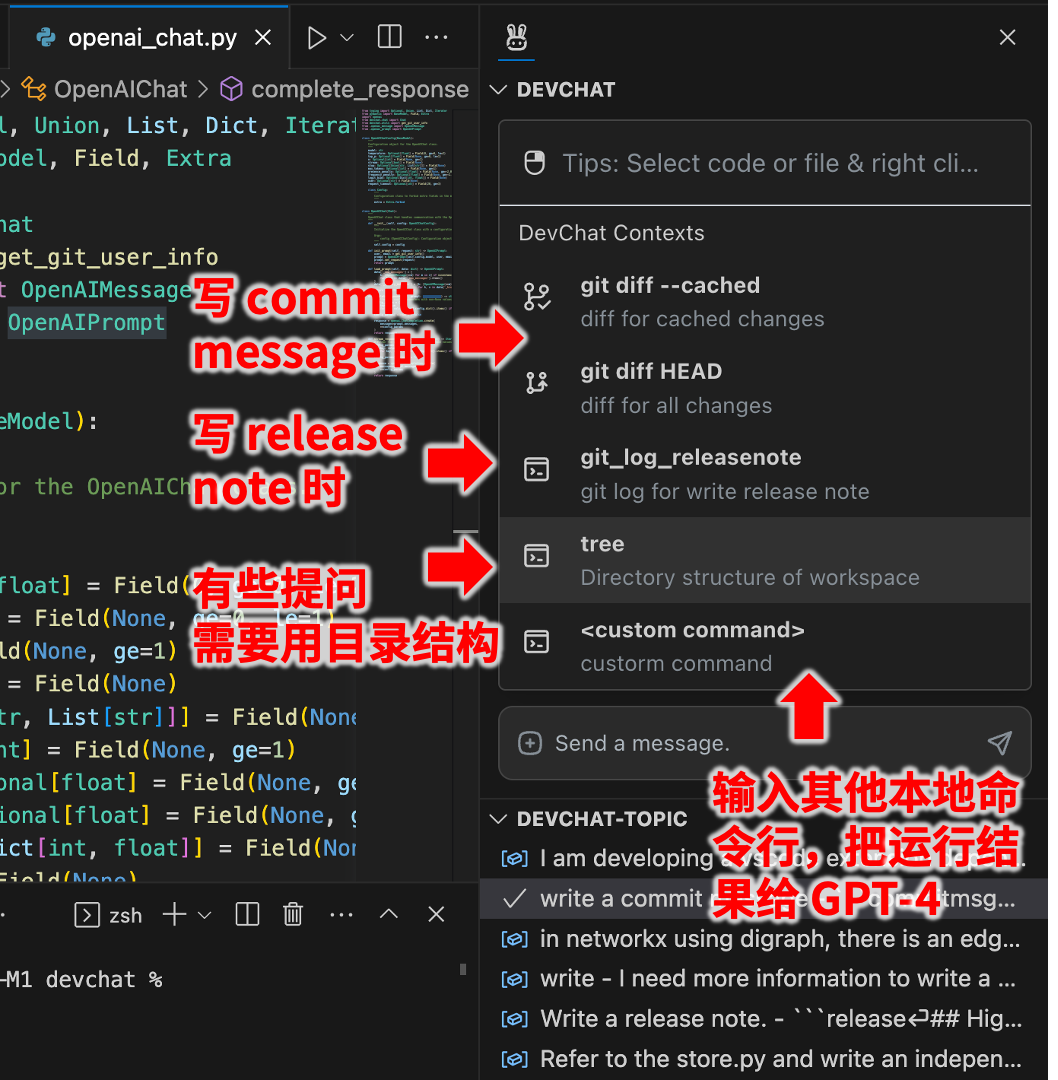This screenshot has height=1080, width=1058.
Task: Kill the terminal using the trash icon
Action: coord(292,913)
